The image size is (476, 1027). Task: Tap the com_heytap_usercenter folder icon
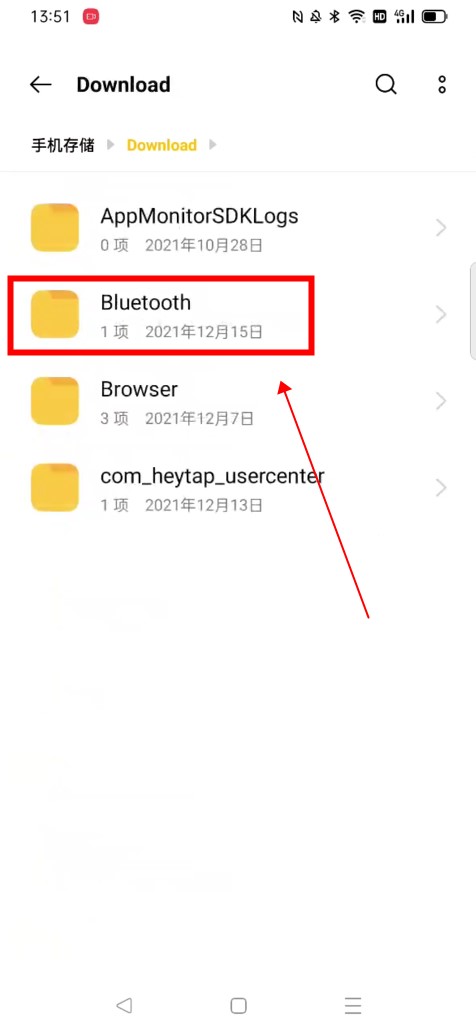55,487
